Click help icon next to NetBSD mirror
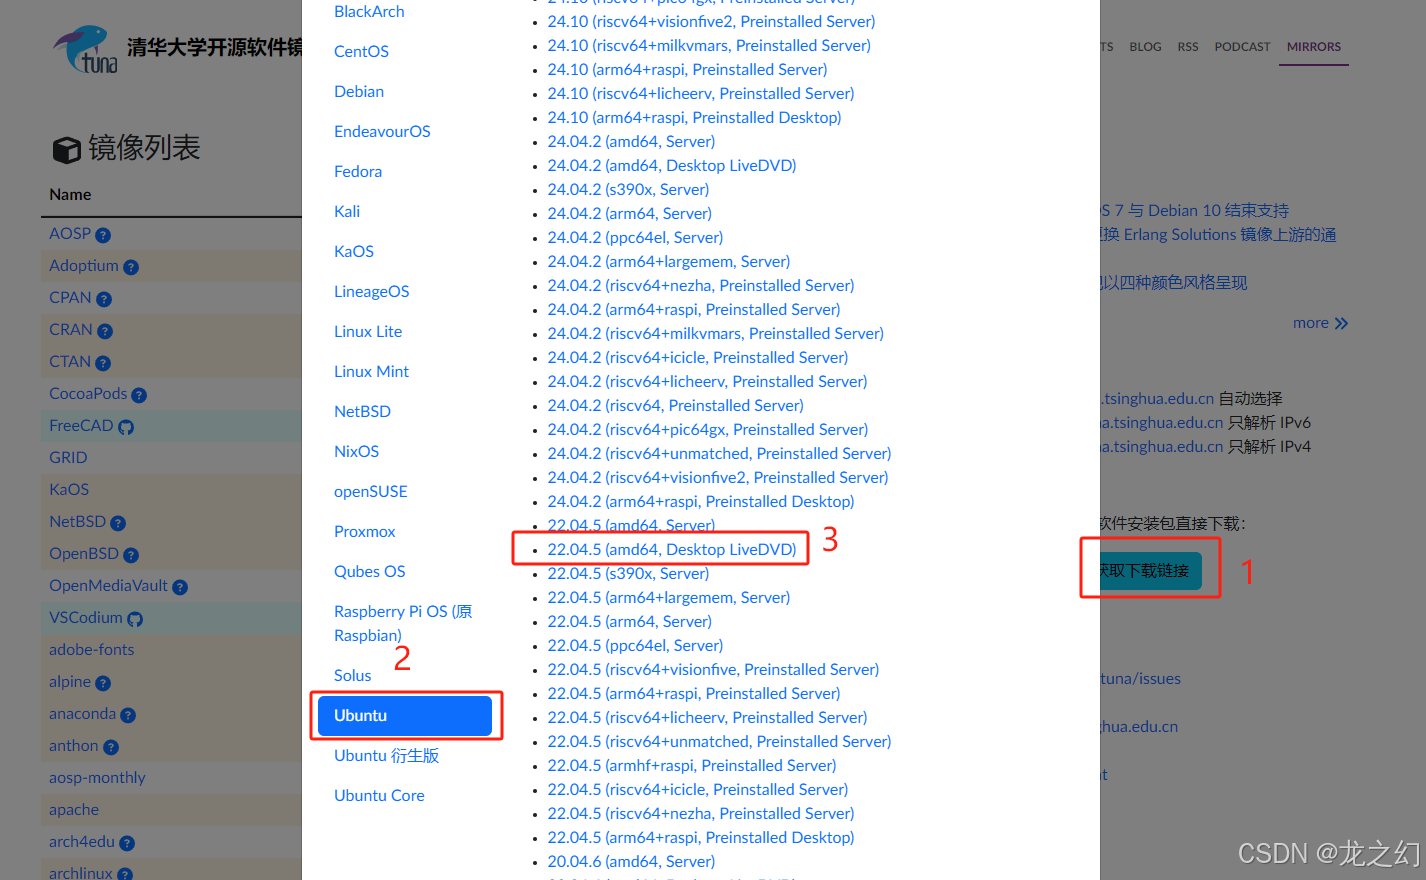The width and height of the screenshot is (1426, 880). (118, 523)
